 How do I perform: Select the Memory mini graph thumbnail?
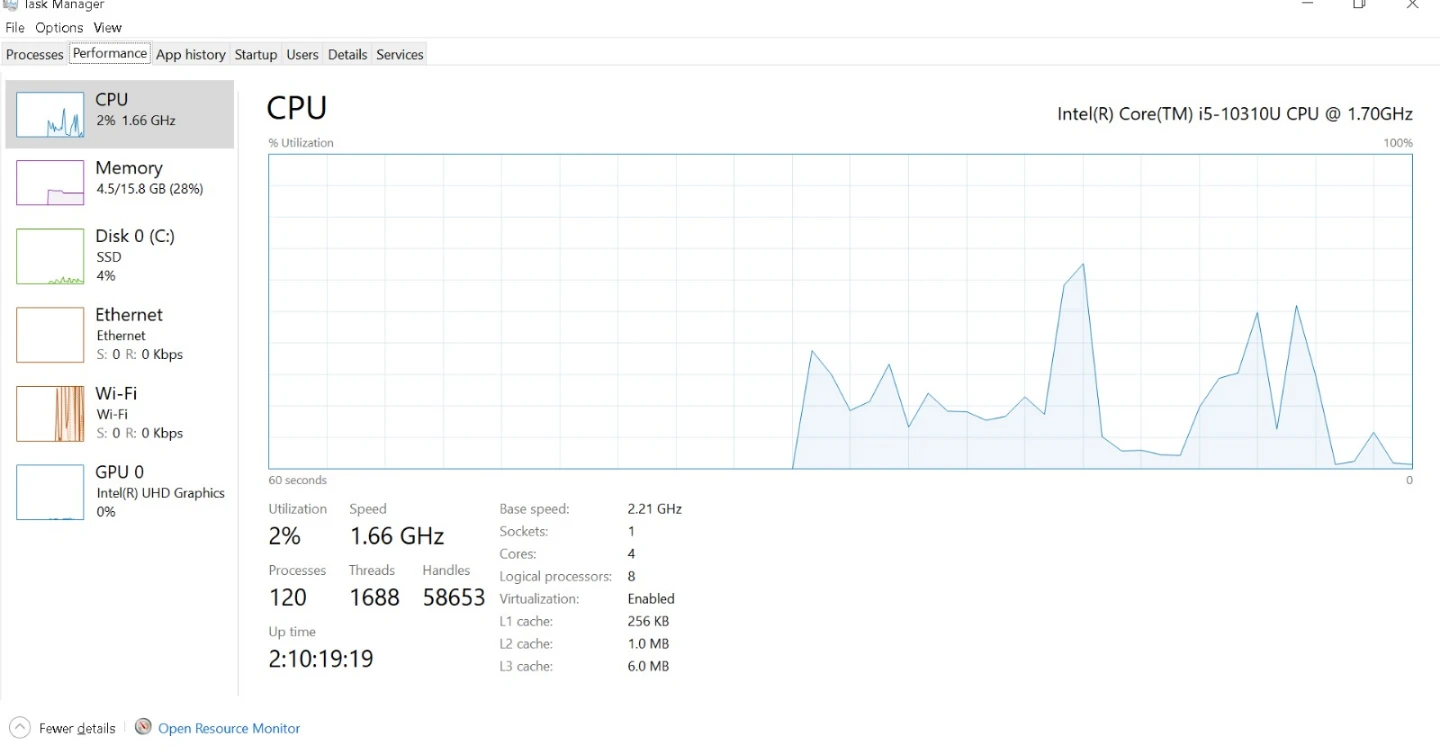(50, 183)
